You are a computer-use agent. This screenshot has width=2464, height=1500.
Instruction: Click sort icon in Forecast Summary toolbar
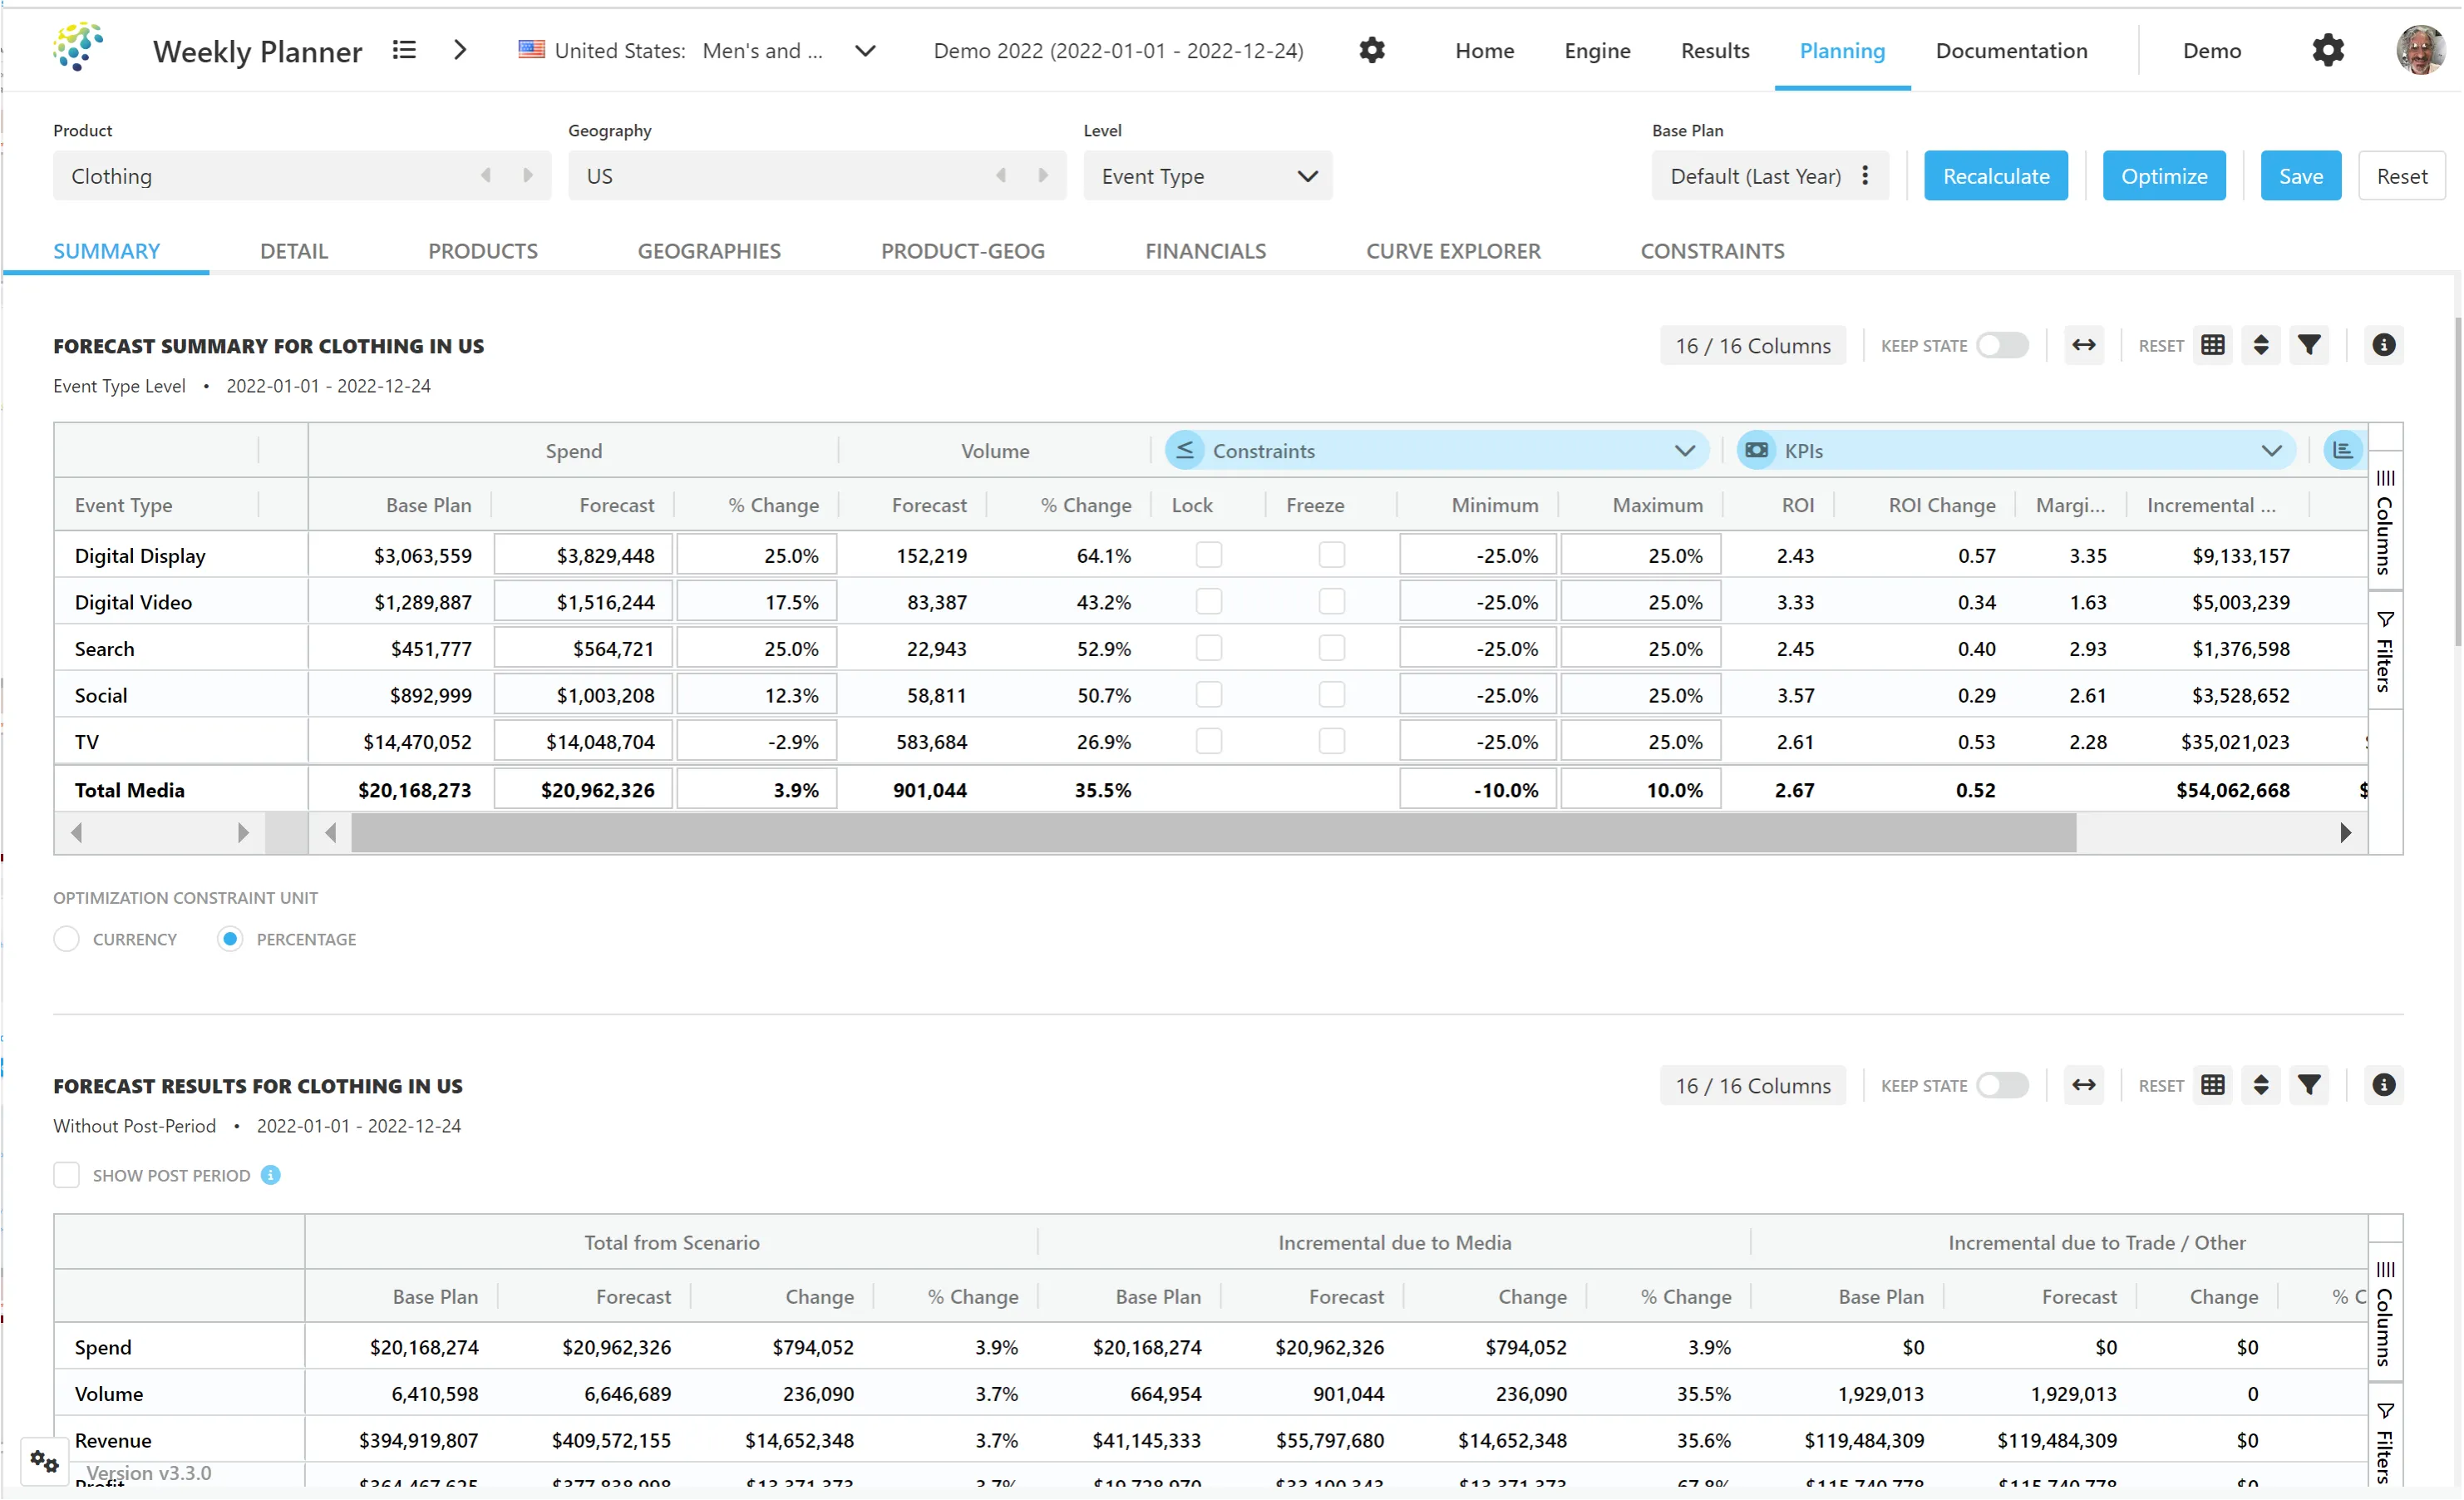click(2261, 345)
